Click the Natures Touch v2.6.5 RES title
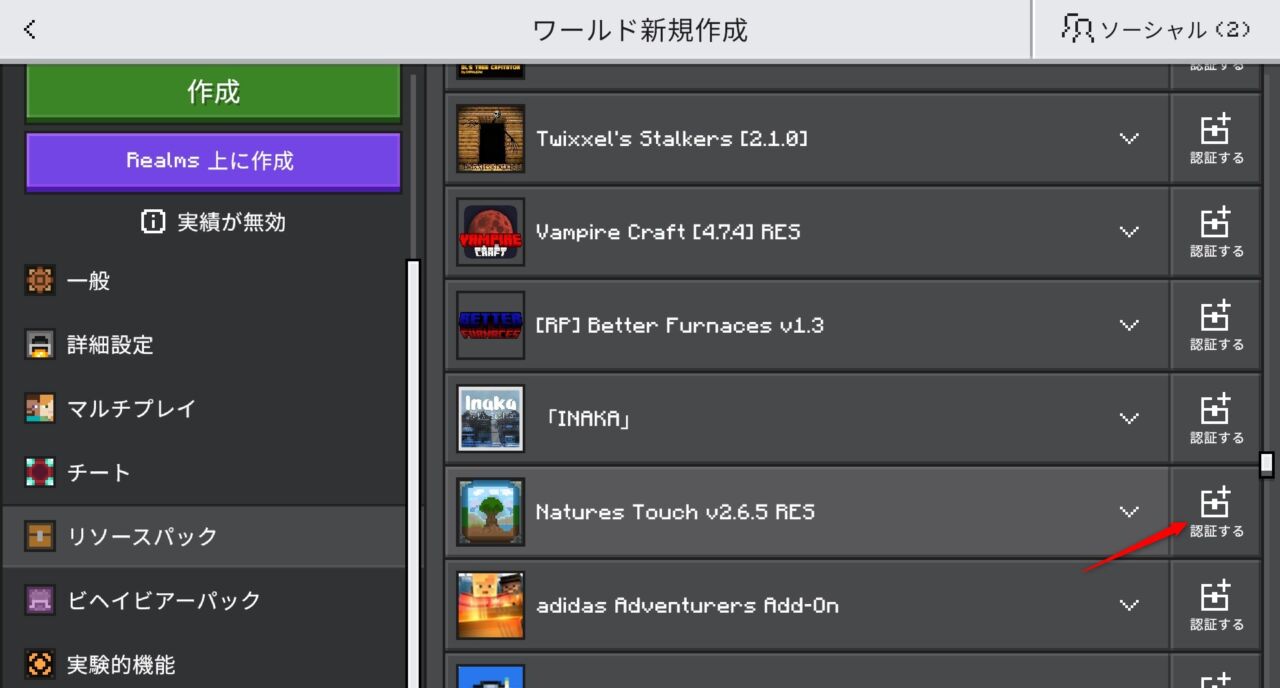This screenshot has width=1280, height=688. click(675, 512)
